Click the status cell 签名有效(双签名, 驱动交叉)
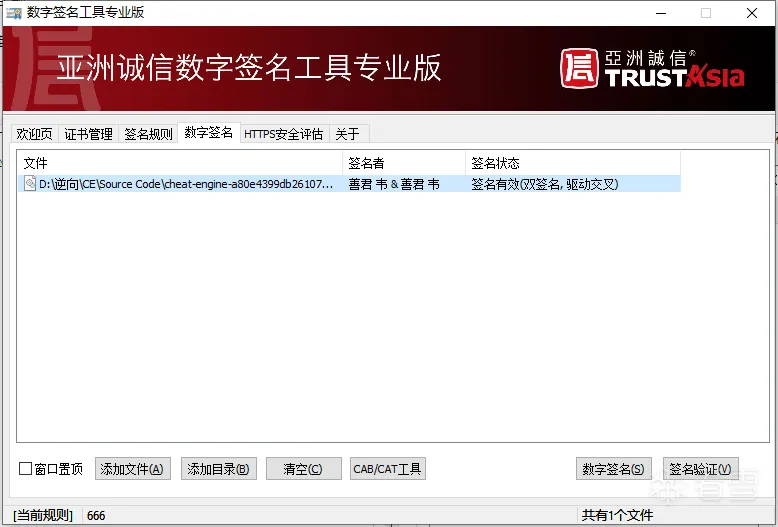Viewport: 778px width, 527px height. [x=545, y=184]
